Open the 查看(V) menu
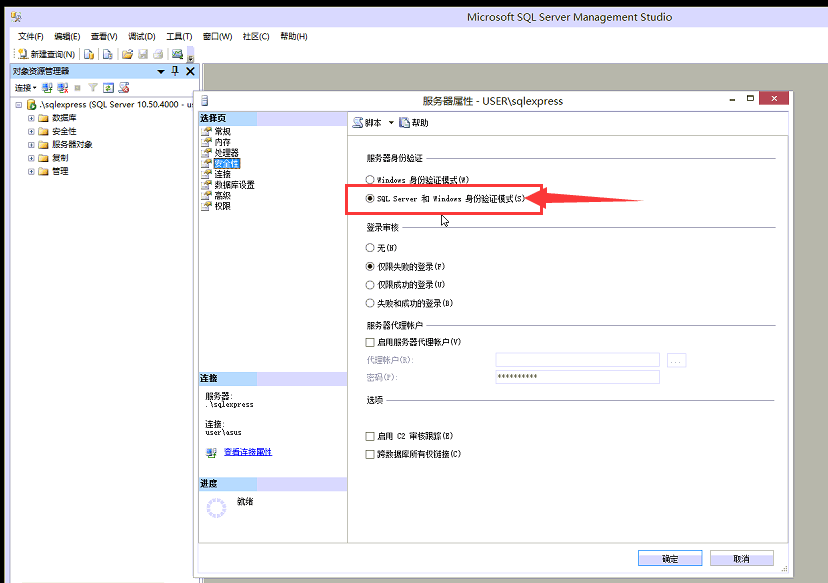The height and width of the screenshot is (583, 828). [x=104, y=36]
